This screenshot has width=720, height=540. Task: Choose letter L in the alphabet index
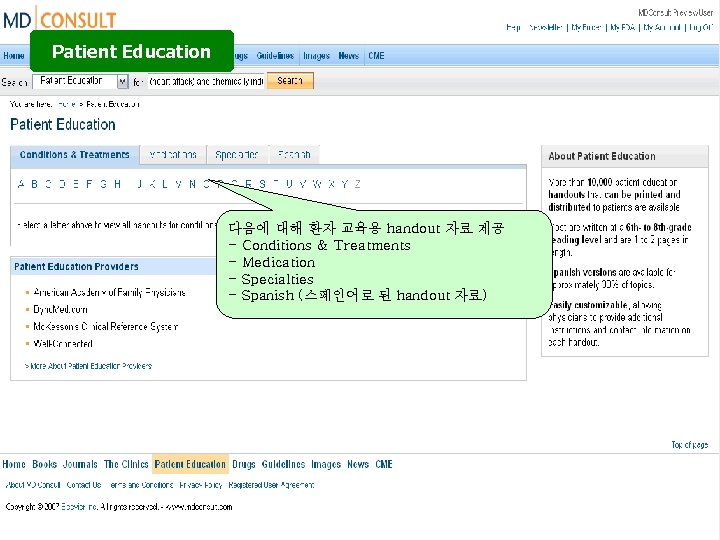pyautogui.click(x=165, y=185)
